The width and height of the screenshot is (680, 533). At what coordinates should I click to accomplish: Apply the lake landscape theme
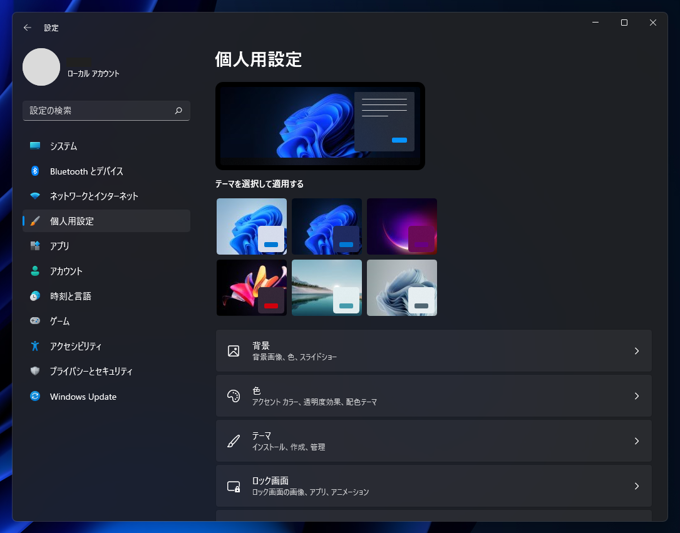pos(327,288)
